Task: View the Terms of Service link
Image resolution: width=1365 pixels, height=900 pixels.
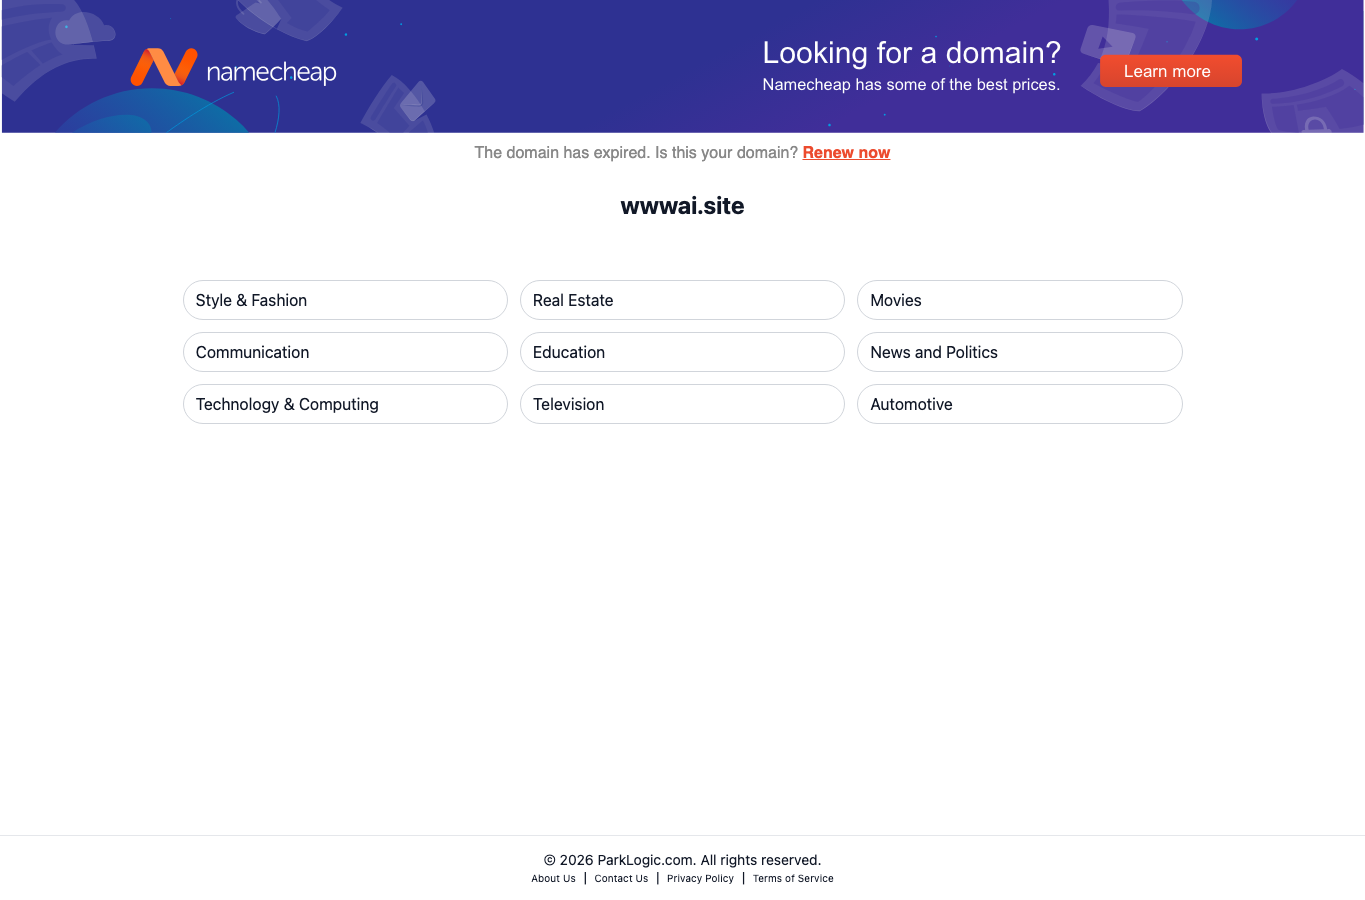Action: tap(793, 878)
